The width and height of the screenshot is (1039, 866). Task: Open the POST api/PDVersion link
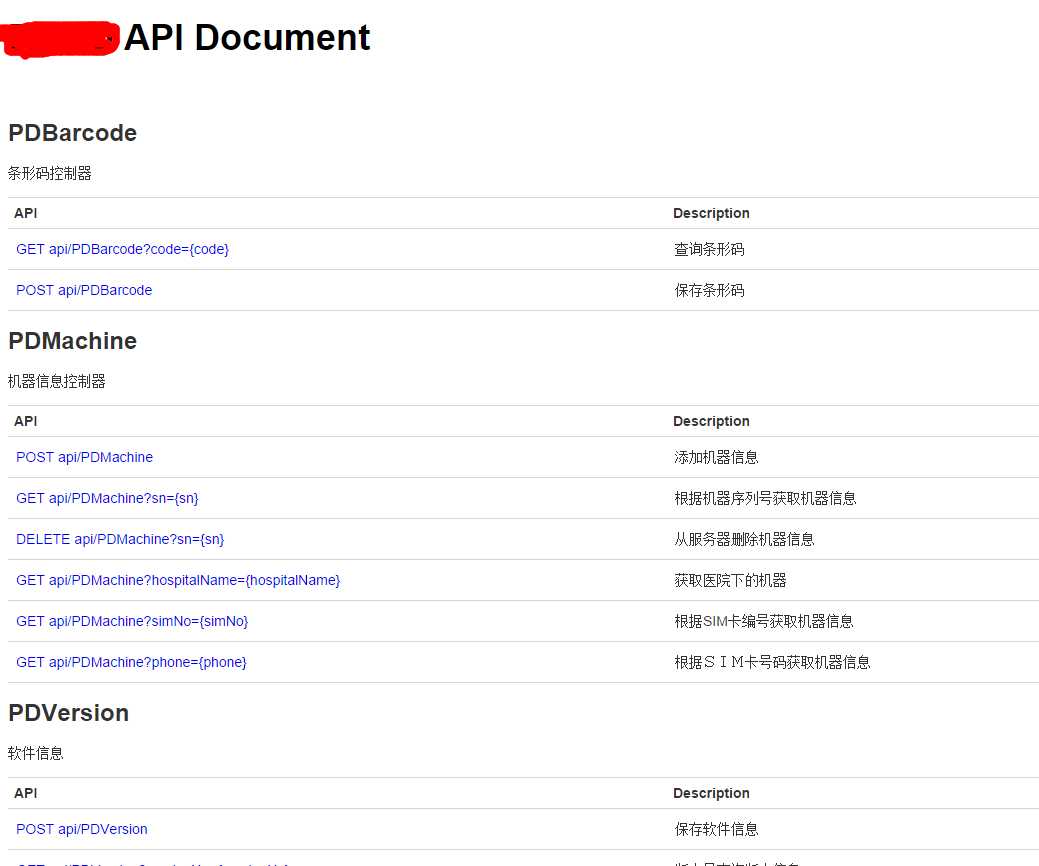82,829
